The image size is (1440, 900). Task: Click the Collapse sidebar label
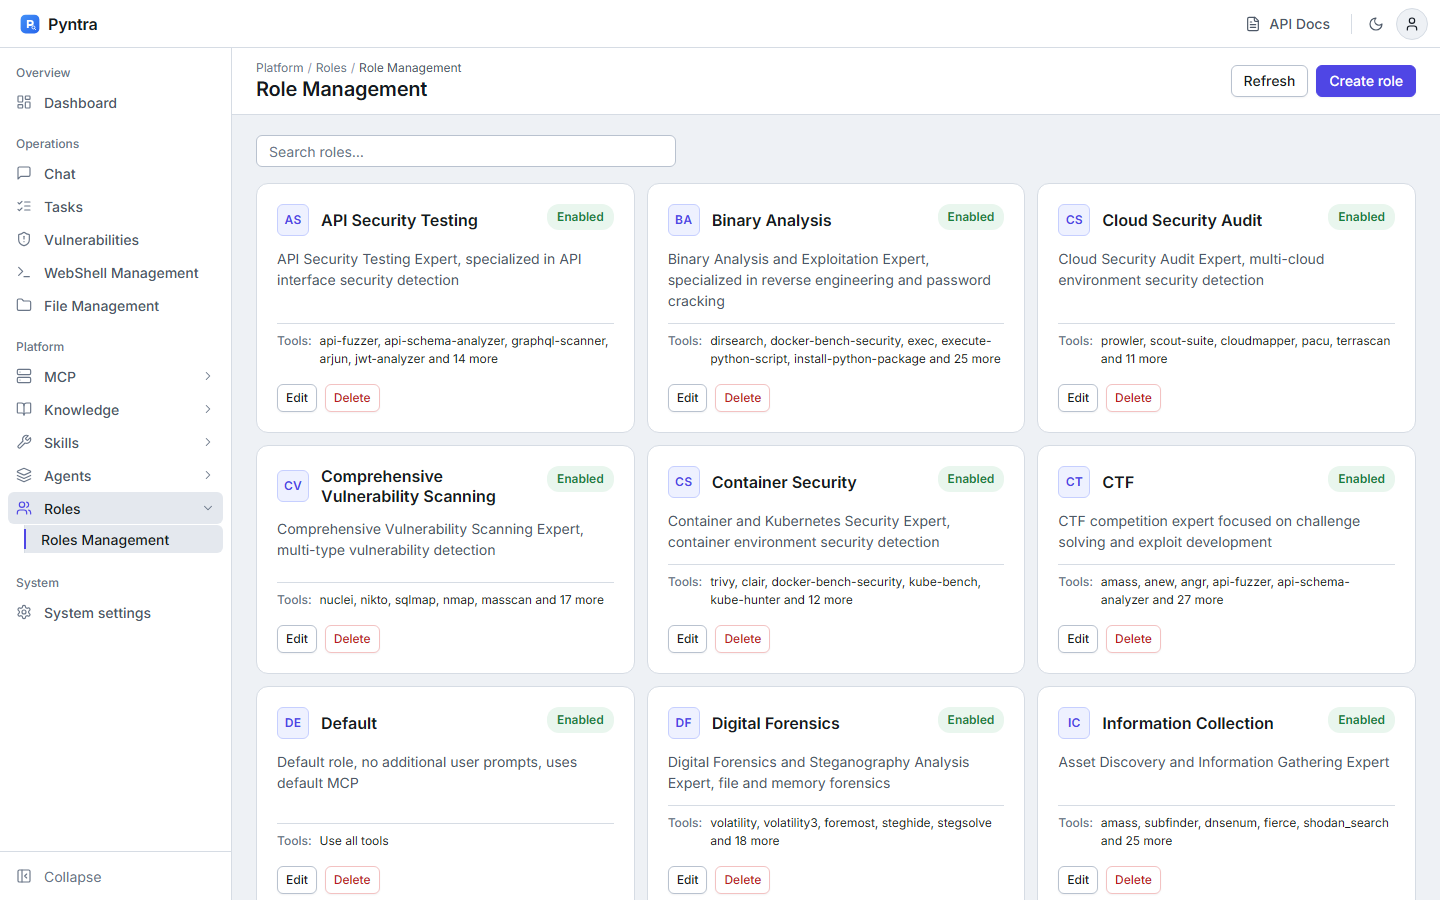73,877
